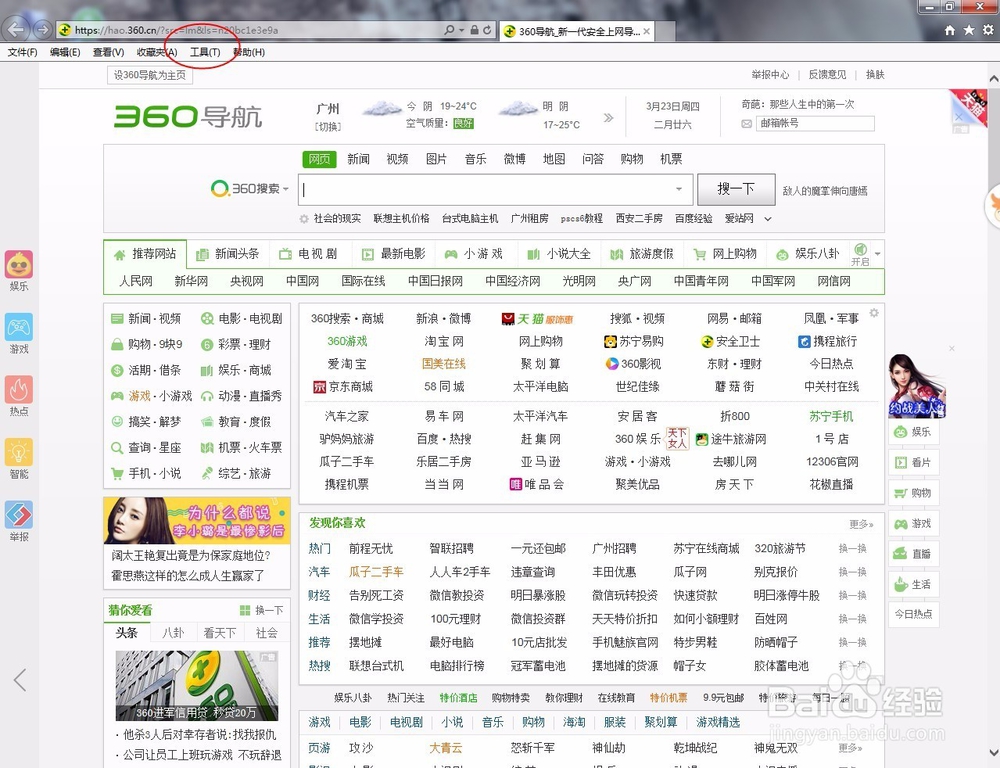Click the 京东商城 site link
The width and height of the screenshot is (1000, 768).
[343, 387]
